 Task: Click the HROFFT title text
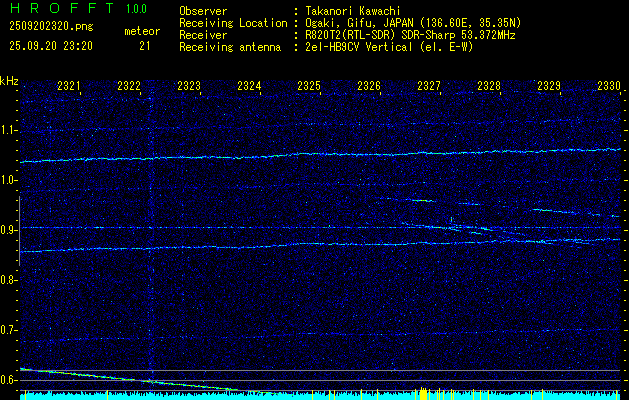62,8
